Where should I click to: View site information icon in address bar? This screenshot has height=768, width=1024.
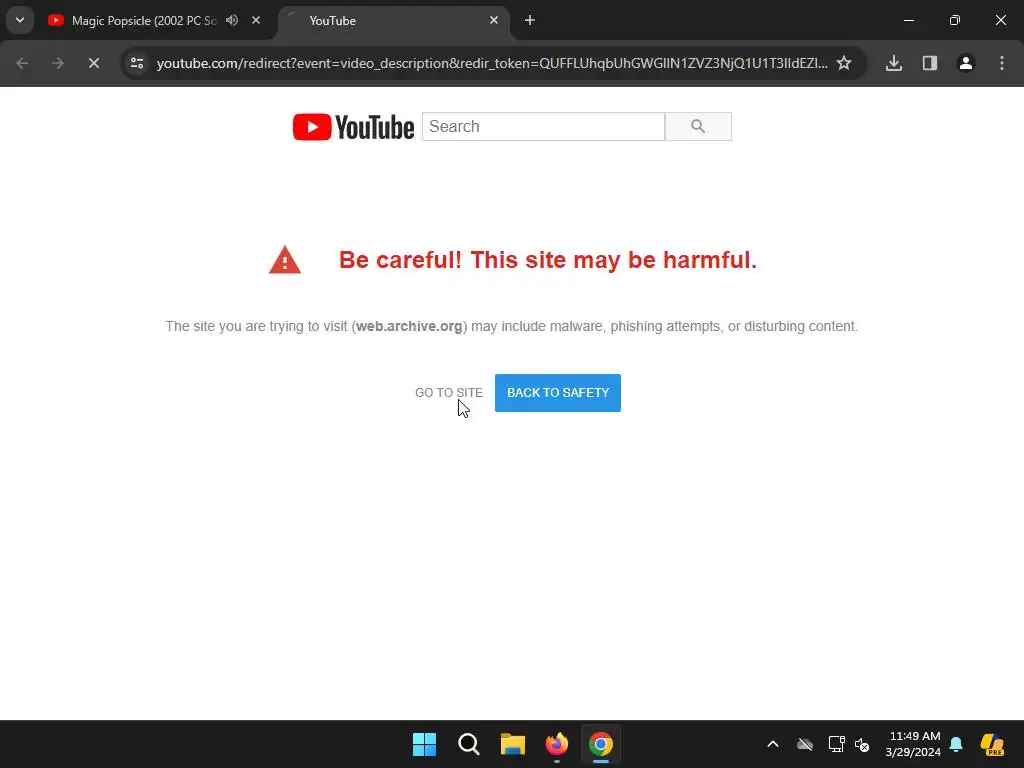pos(137,63)
